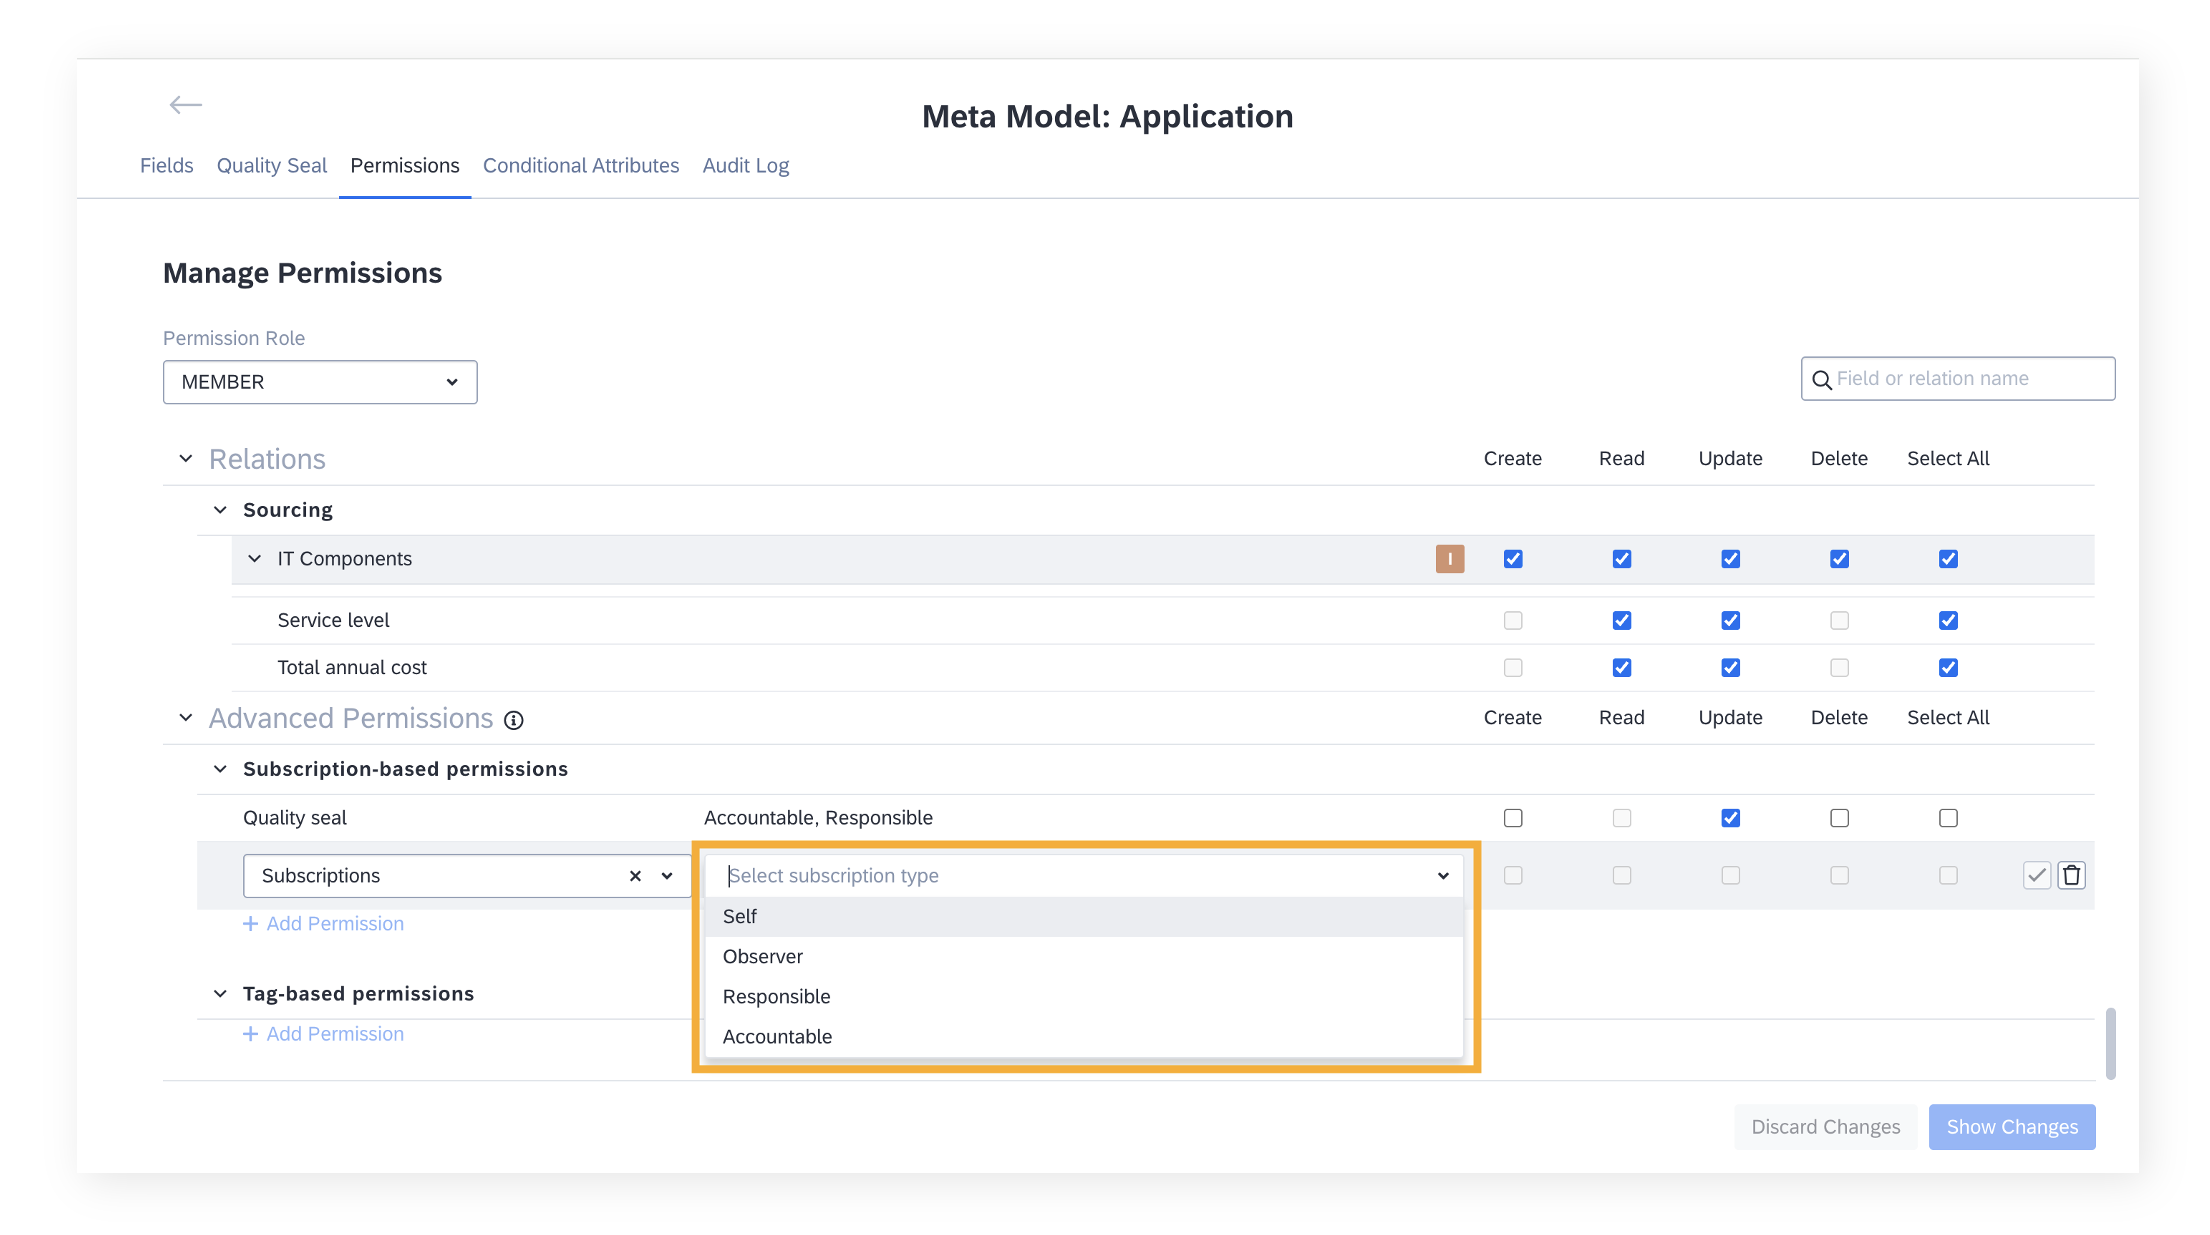Toggle Select All for IT Components
The height and width of the screenshot is (1235, 2210).
click(1949, 559)
